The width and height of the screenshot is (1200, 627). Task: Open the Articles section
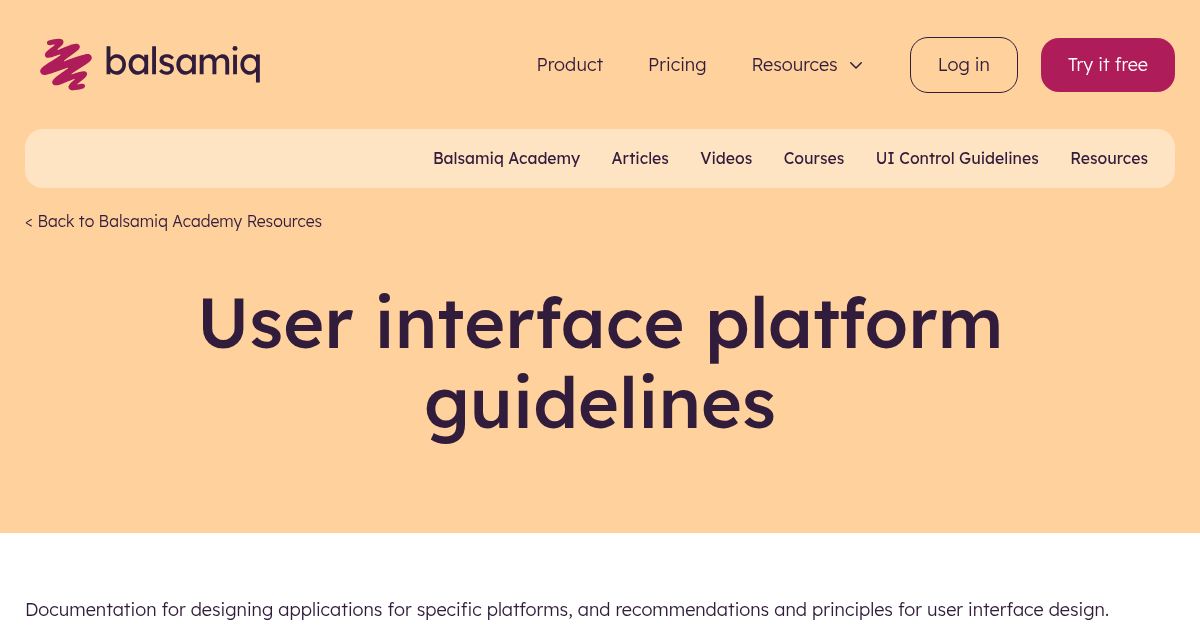(640, 158)
